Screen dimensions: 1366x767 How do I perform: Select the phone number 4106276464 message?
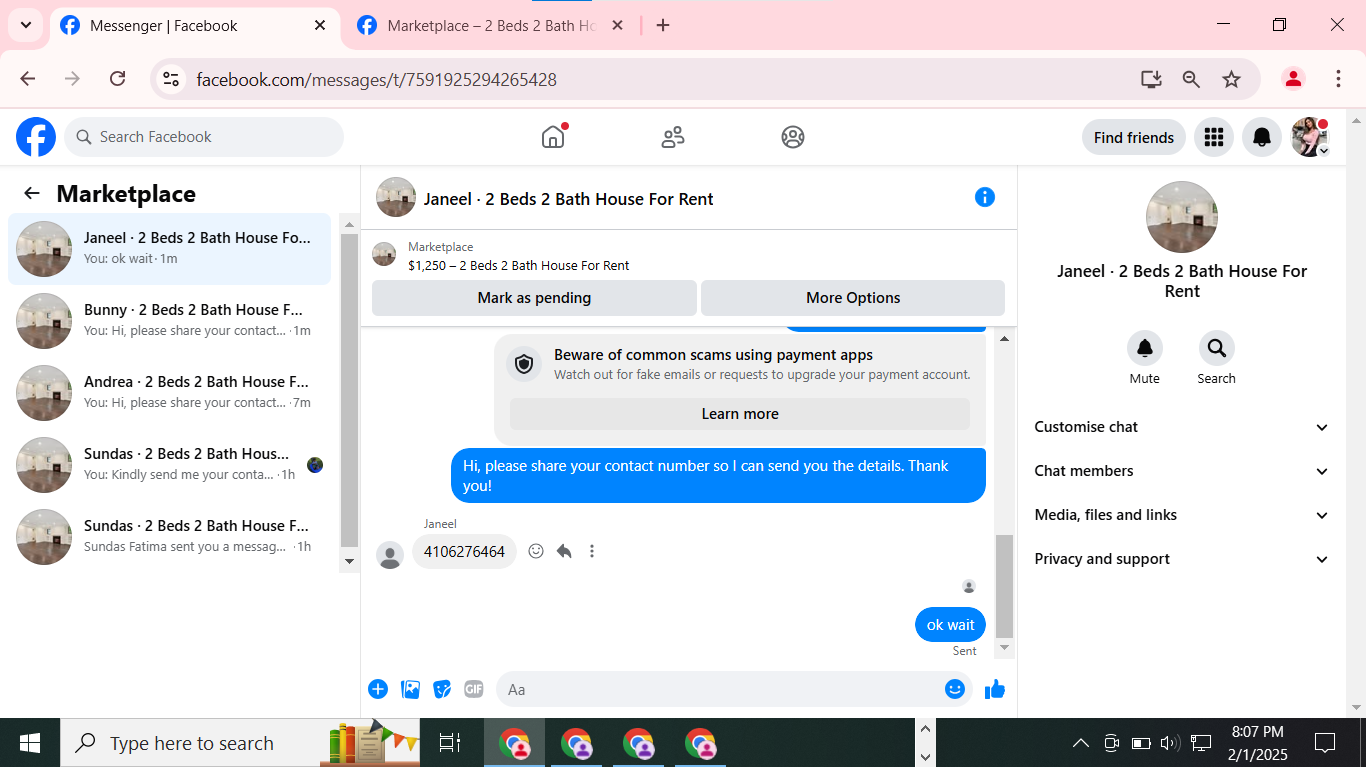point(464,552)
